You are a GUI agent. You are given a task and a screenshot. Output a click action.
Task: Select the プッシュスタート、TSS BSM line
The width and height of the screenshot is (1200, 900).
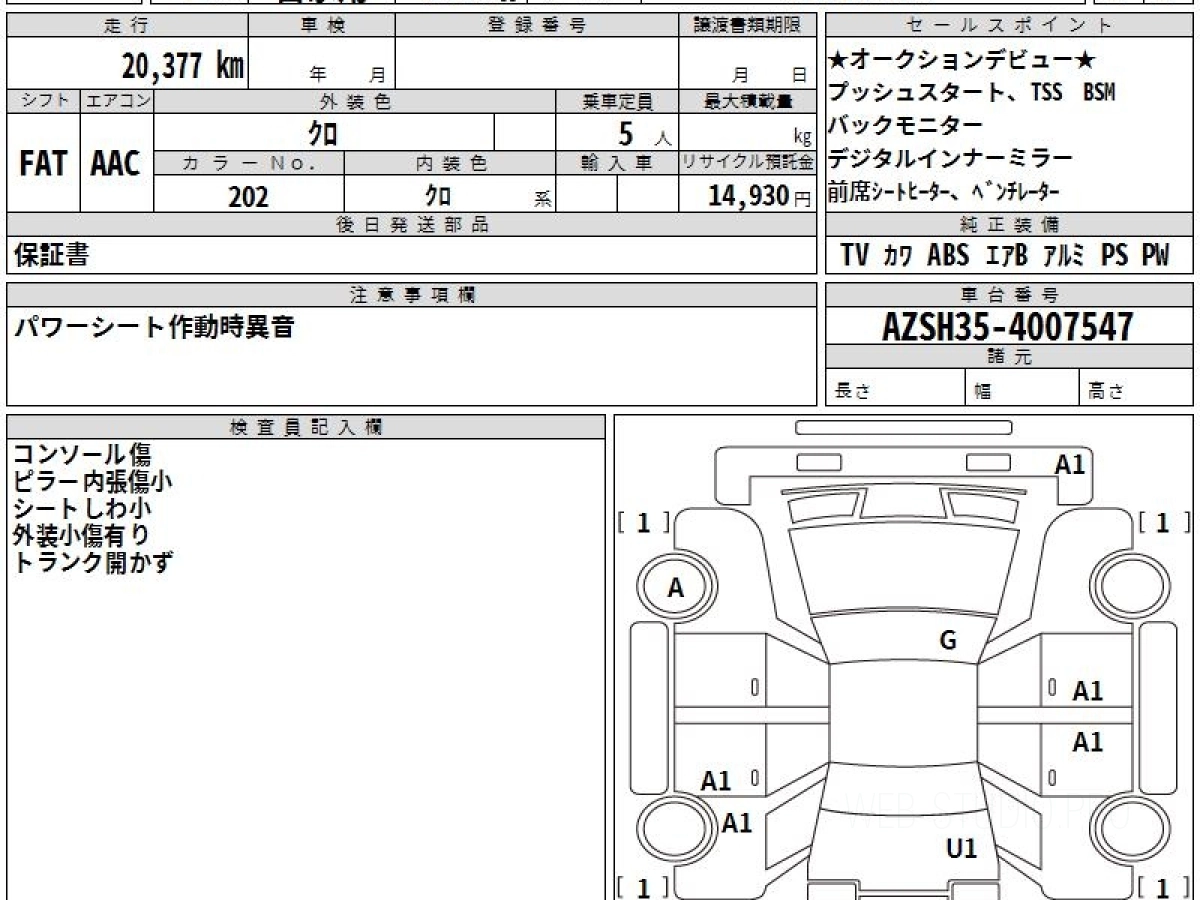pos(971,93)
